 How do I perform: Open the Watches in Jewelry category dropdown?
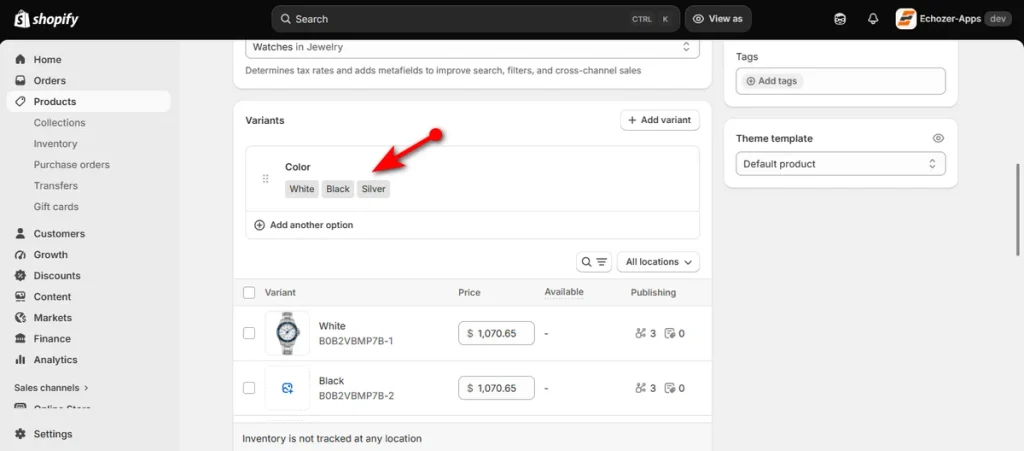472,47
